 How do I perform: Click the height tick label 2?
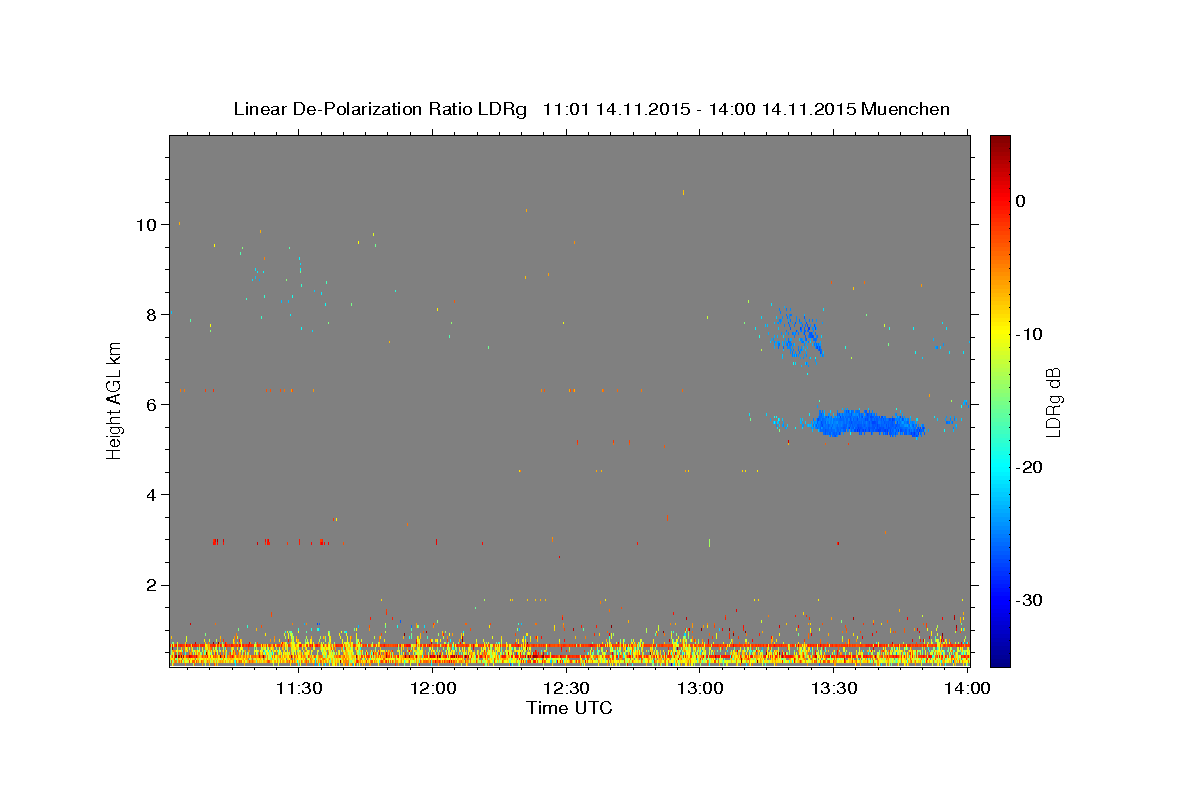pyautogui.click(x=151, y=585)
